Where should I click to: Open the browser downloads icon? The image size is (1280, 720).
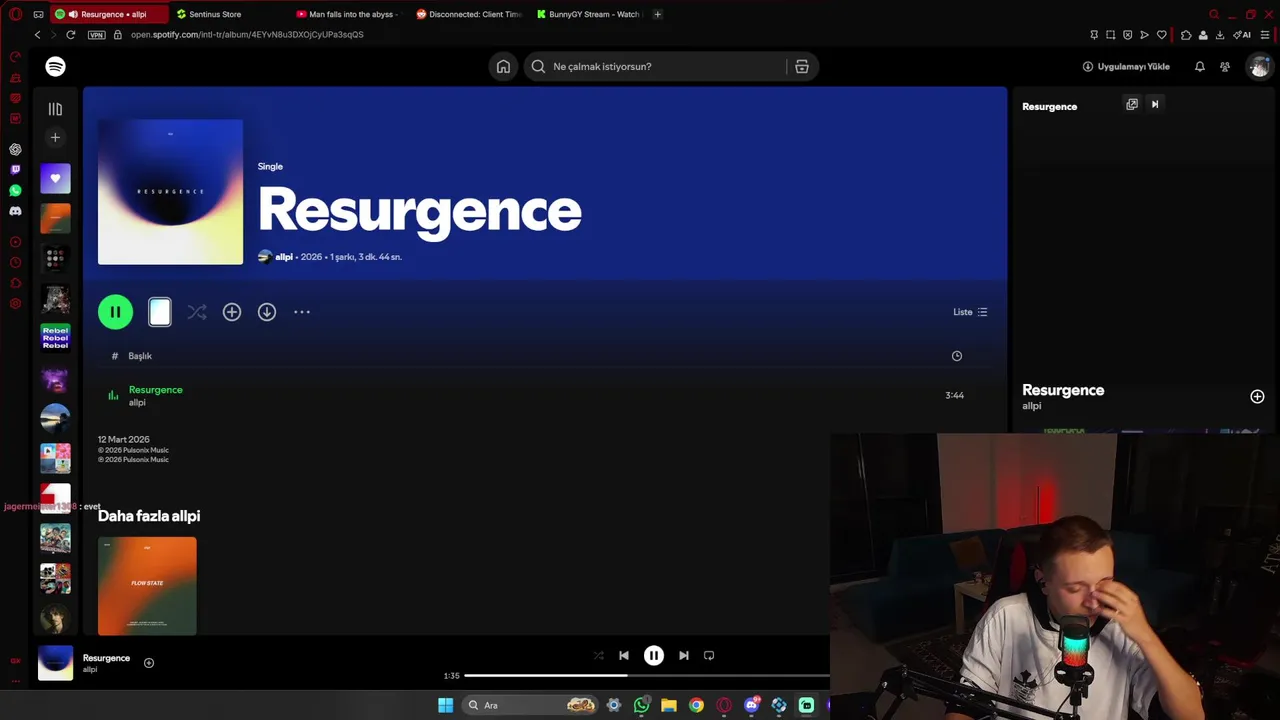pyautogui.click(x=1220, y=35)
